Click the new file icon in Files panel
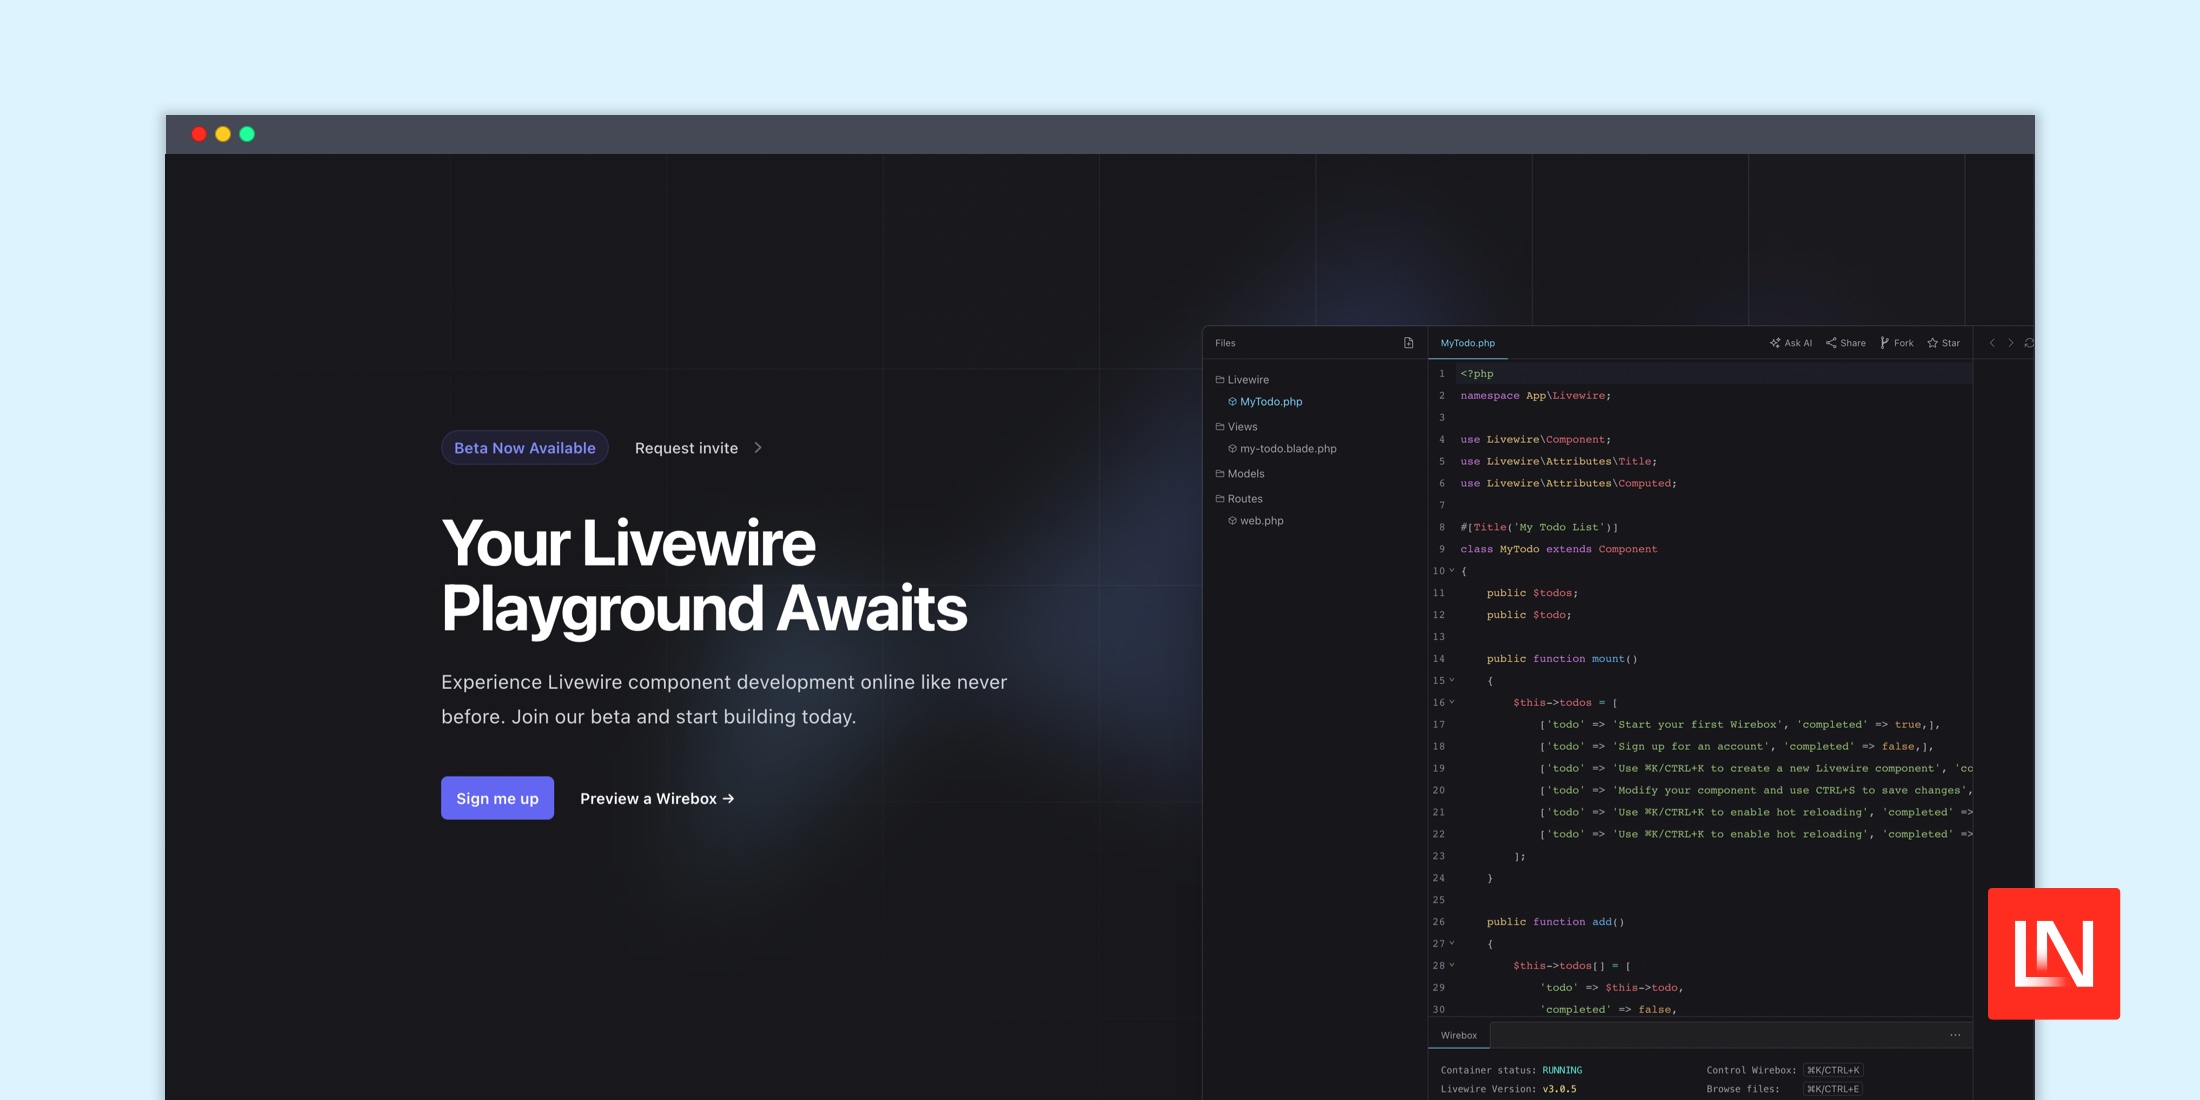Screen dimensions: 2200x1100 pyautogui.click(x=1409, y=342)
